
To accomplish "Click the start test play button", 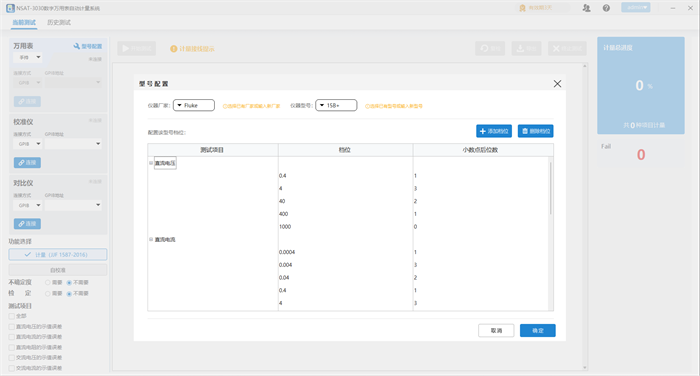I will [x=137, y=48].
